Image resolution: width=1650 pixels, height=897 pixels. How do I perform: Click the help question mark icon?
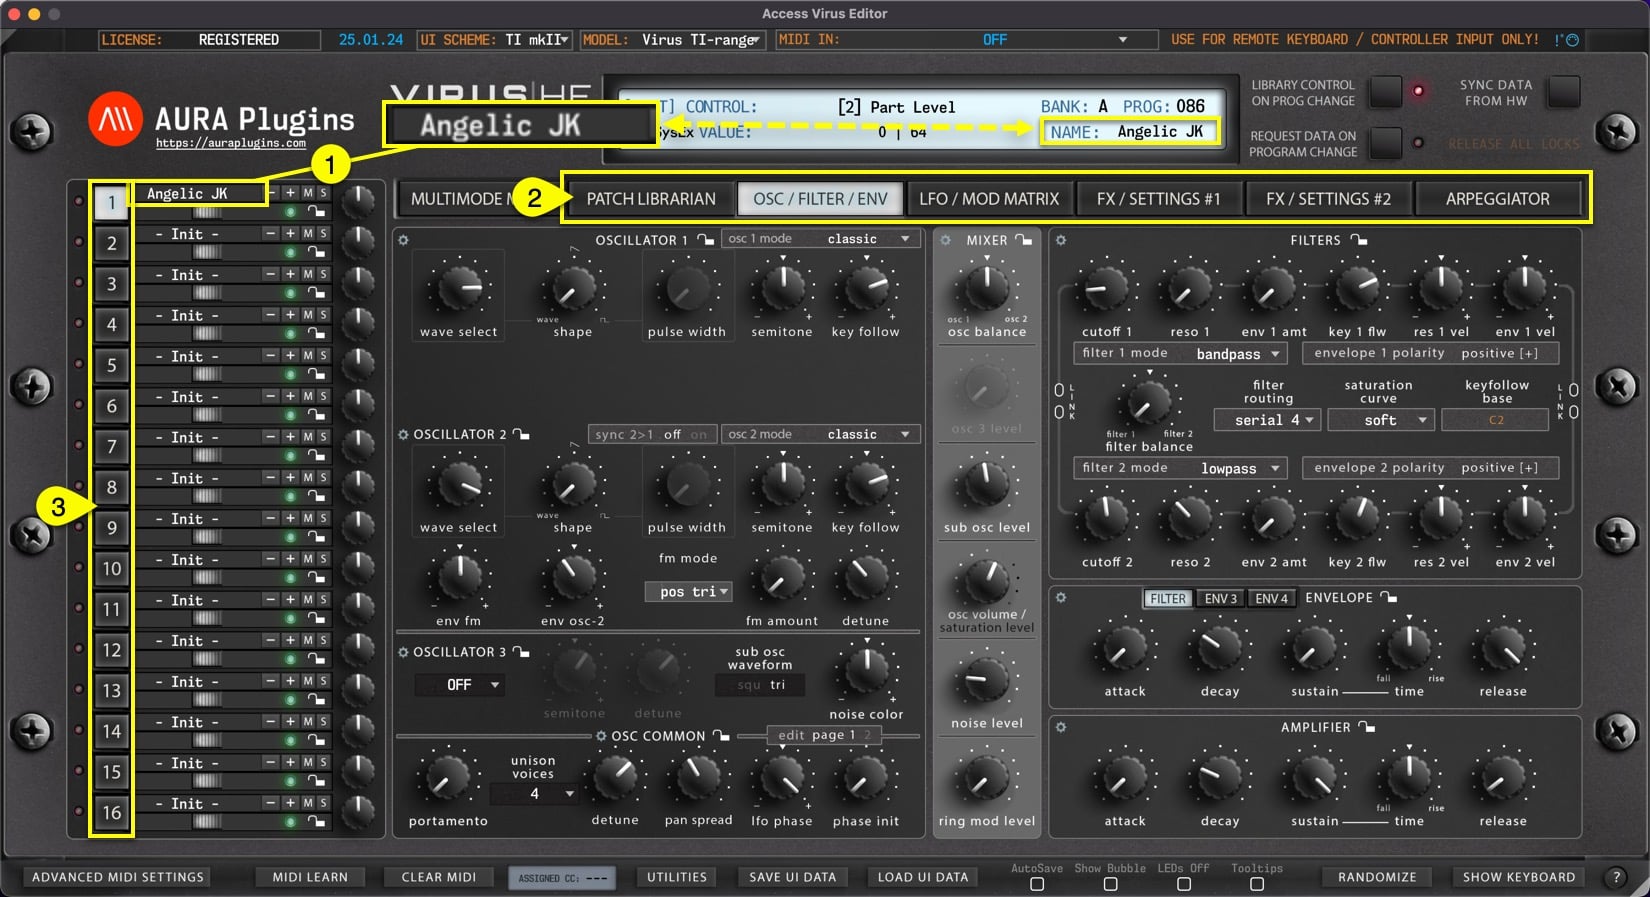1616,877
